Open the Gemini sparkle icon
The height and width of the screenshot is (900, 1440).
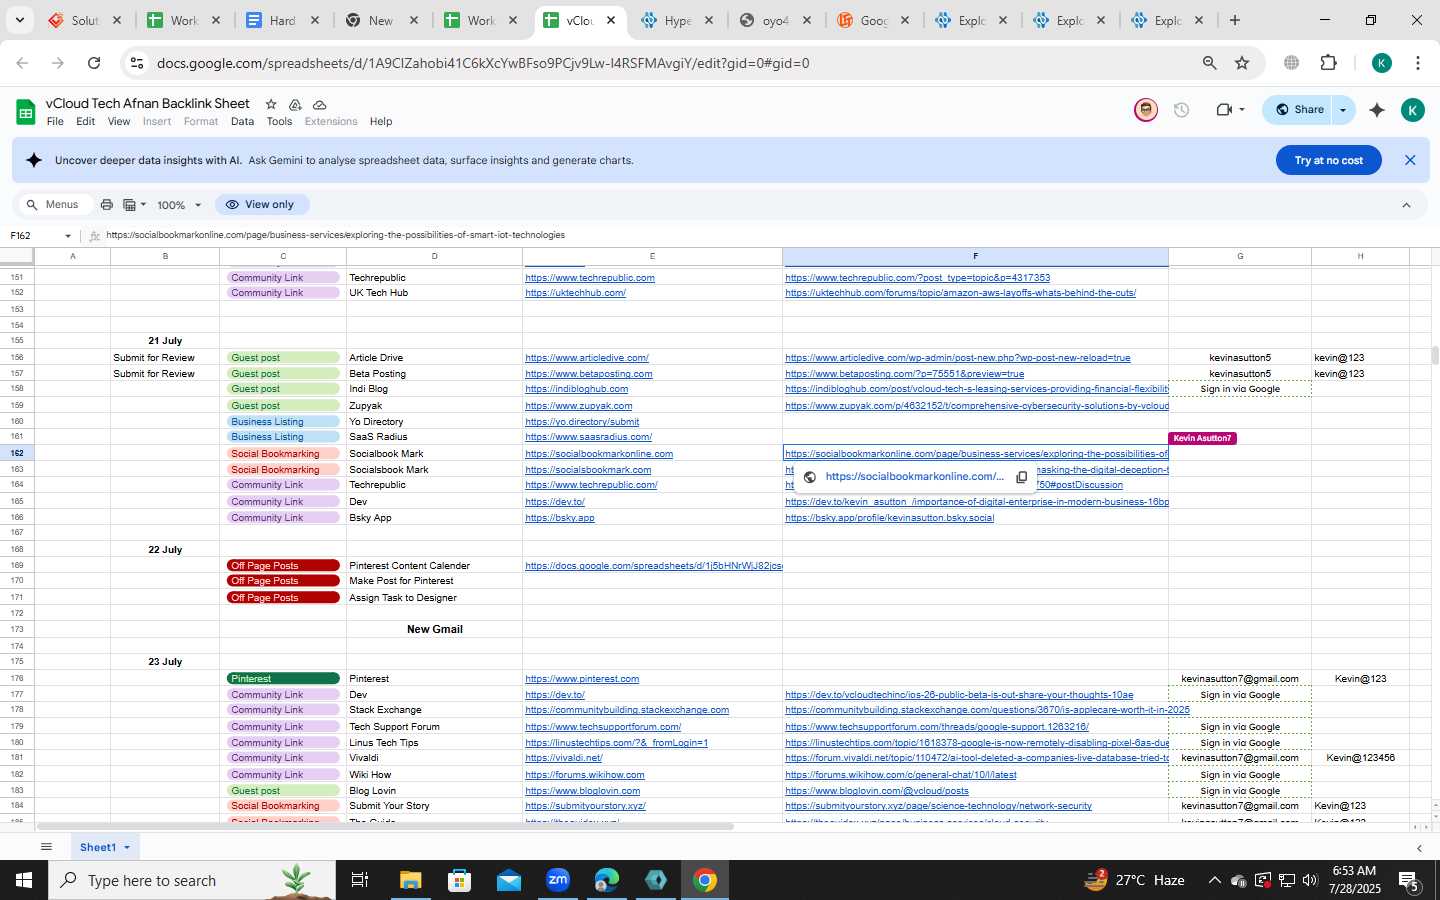click(x=1377, y=110)
